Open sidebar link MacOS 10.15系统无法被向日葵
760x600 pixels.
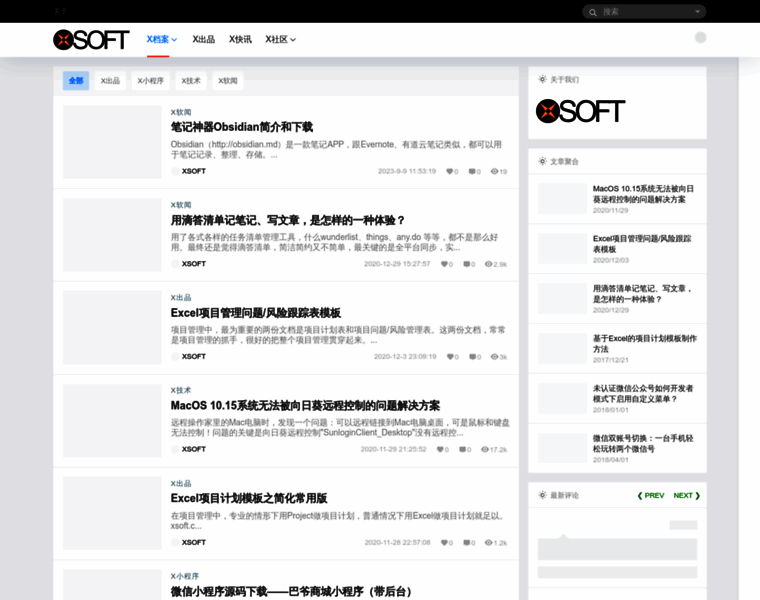(643, 194)
